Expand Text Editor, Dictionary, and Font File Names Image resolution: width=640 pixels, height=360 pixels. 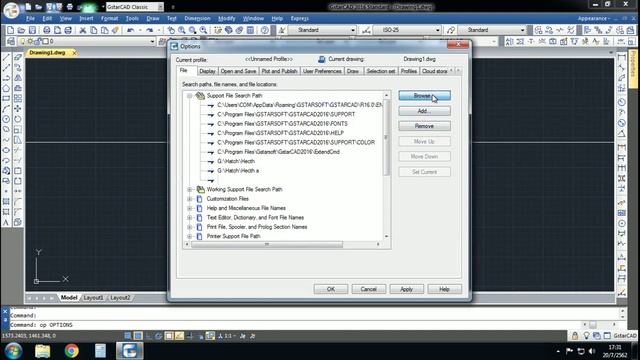tap(189, 218)
